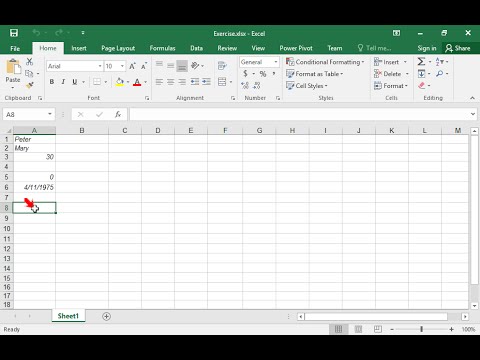This screenshot has width=480, height=360.
Task: Switch to the Insert tab
Action: tap(79, 48)
